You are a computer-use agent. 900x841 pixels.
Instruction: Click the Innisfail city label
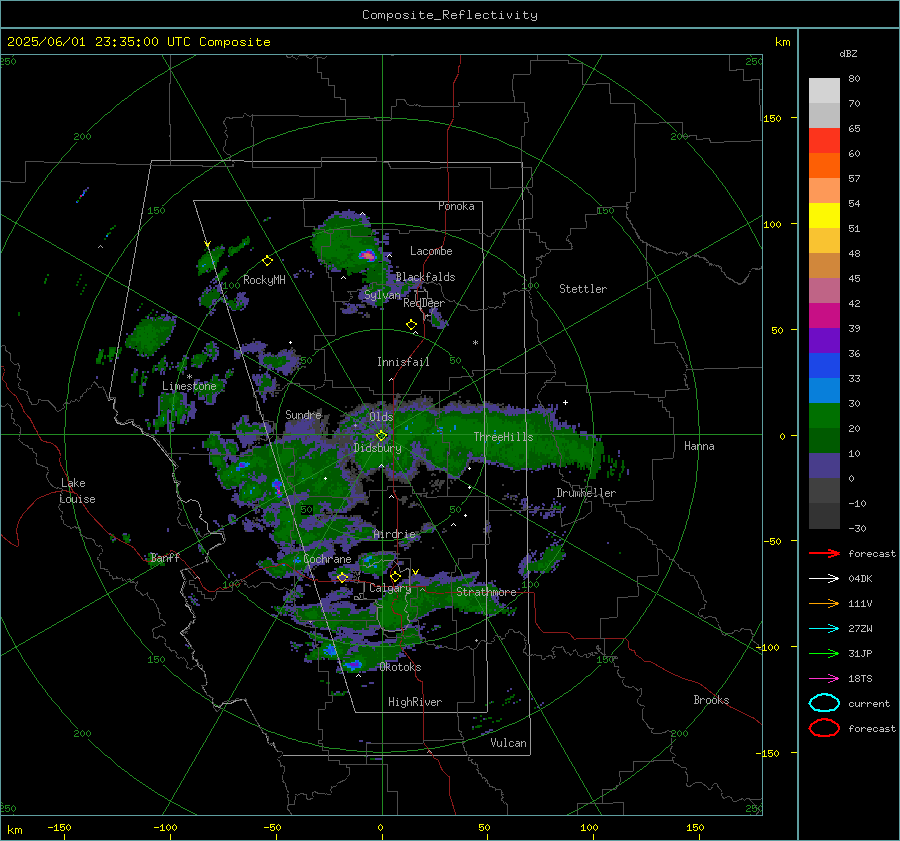click(403, 362)
